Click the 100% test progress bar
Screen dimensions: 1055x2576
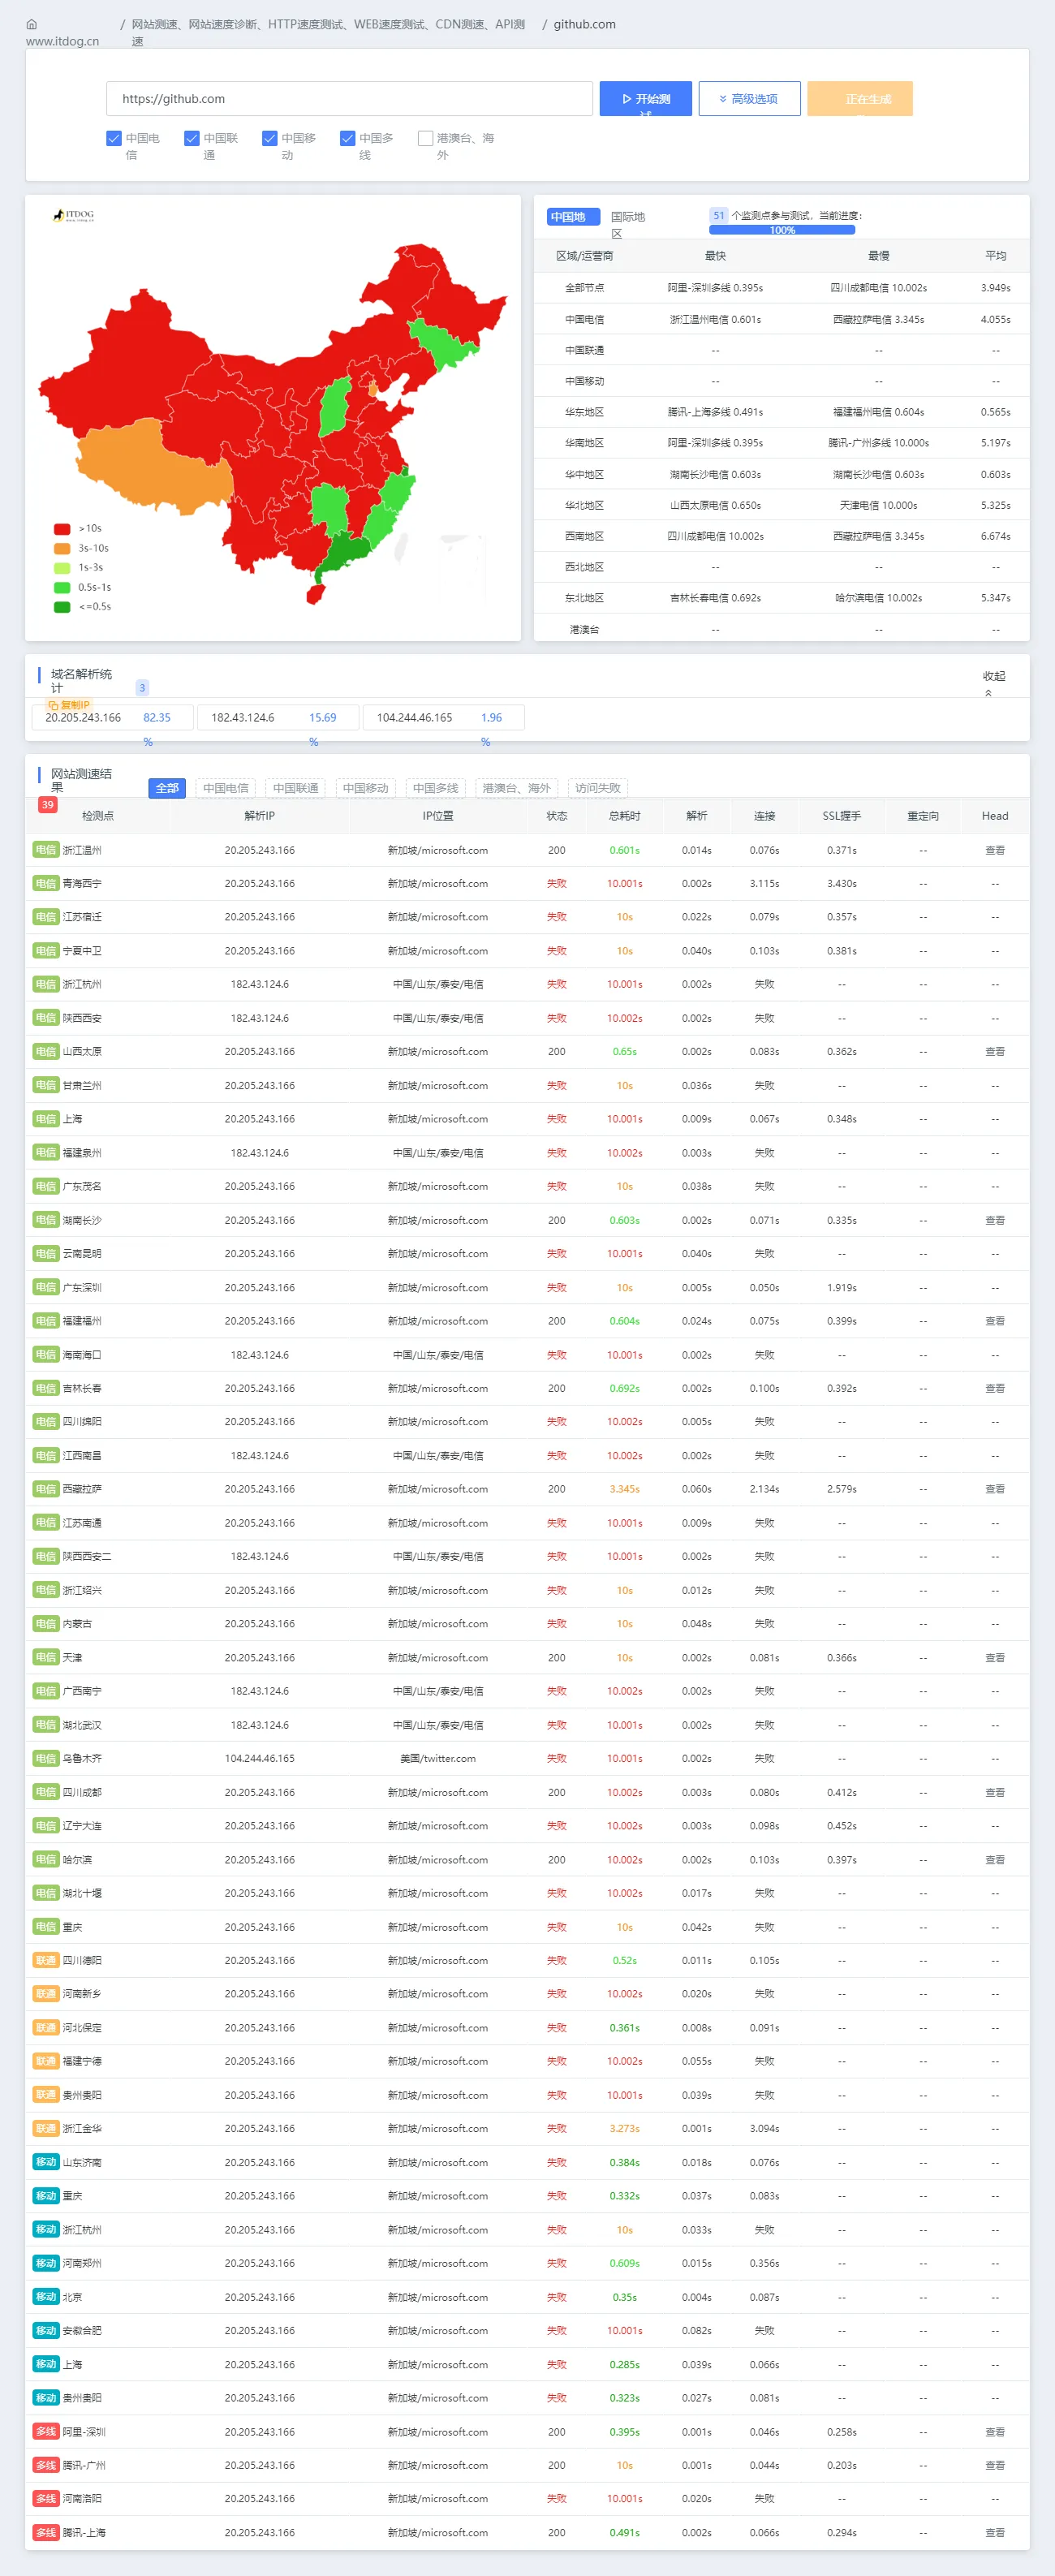(782, 230)
